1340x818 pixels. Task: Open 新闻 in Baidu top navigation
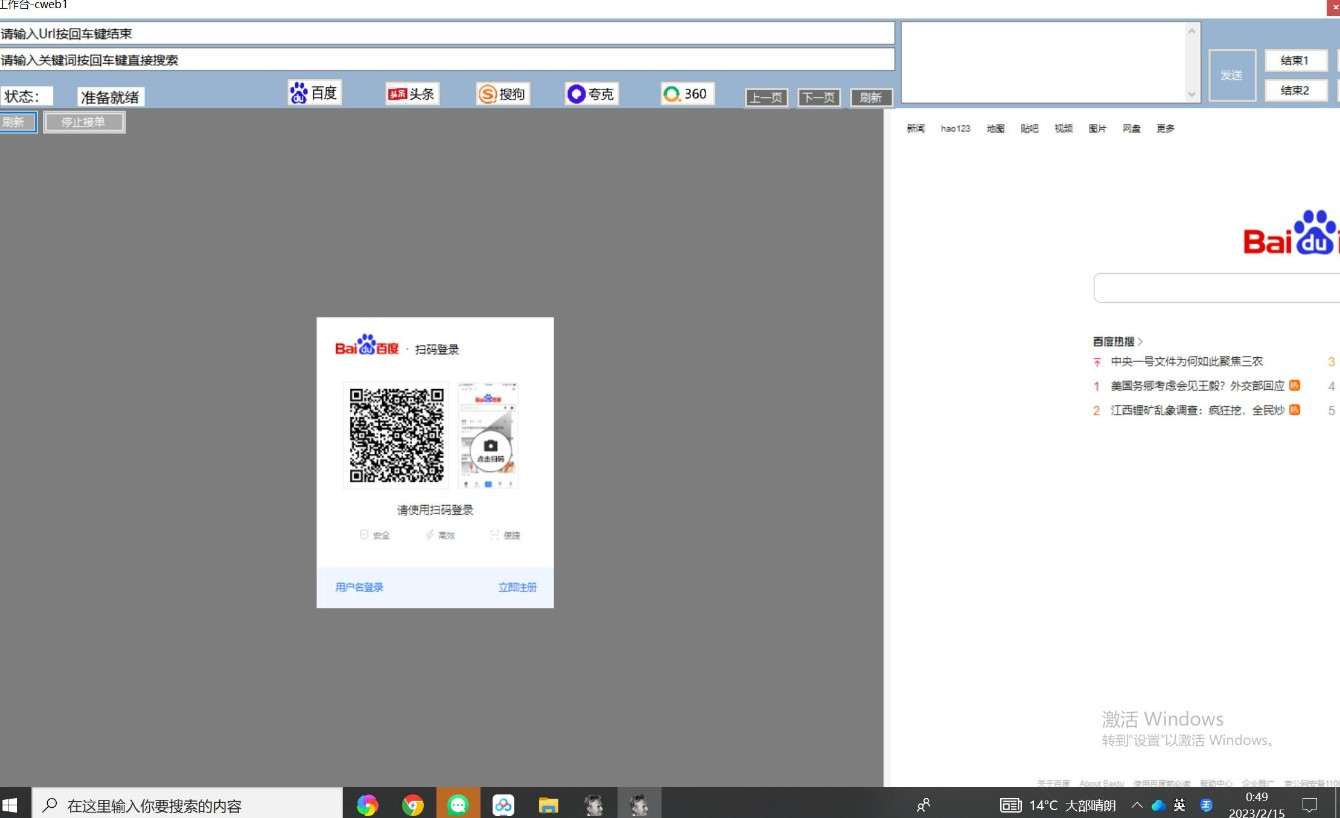click(x=916, y=128)
